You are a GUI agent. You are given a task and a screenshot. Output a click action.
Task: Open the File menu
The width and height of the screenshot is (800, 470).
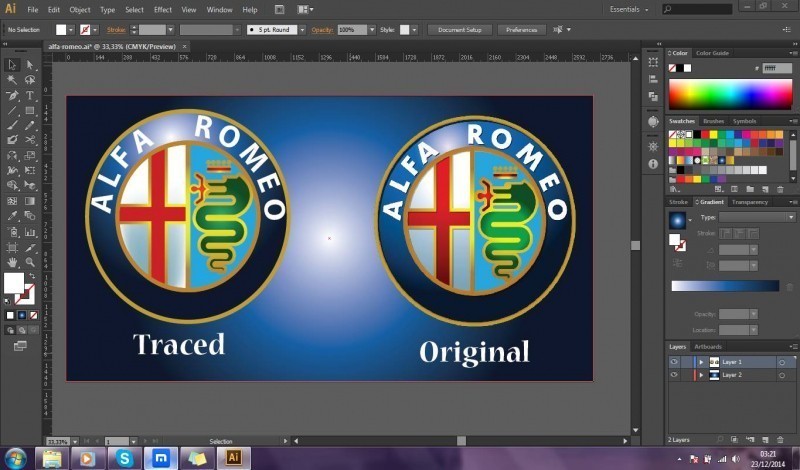33,10
